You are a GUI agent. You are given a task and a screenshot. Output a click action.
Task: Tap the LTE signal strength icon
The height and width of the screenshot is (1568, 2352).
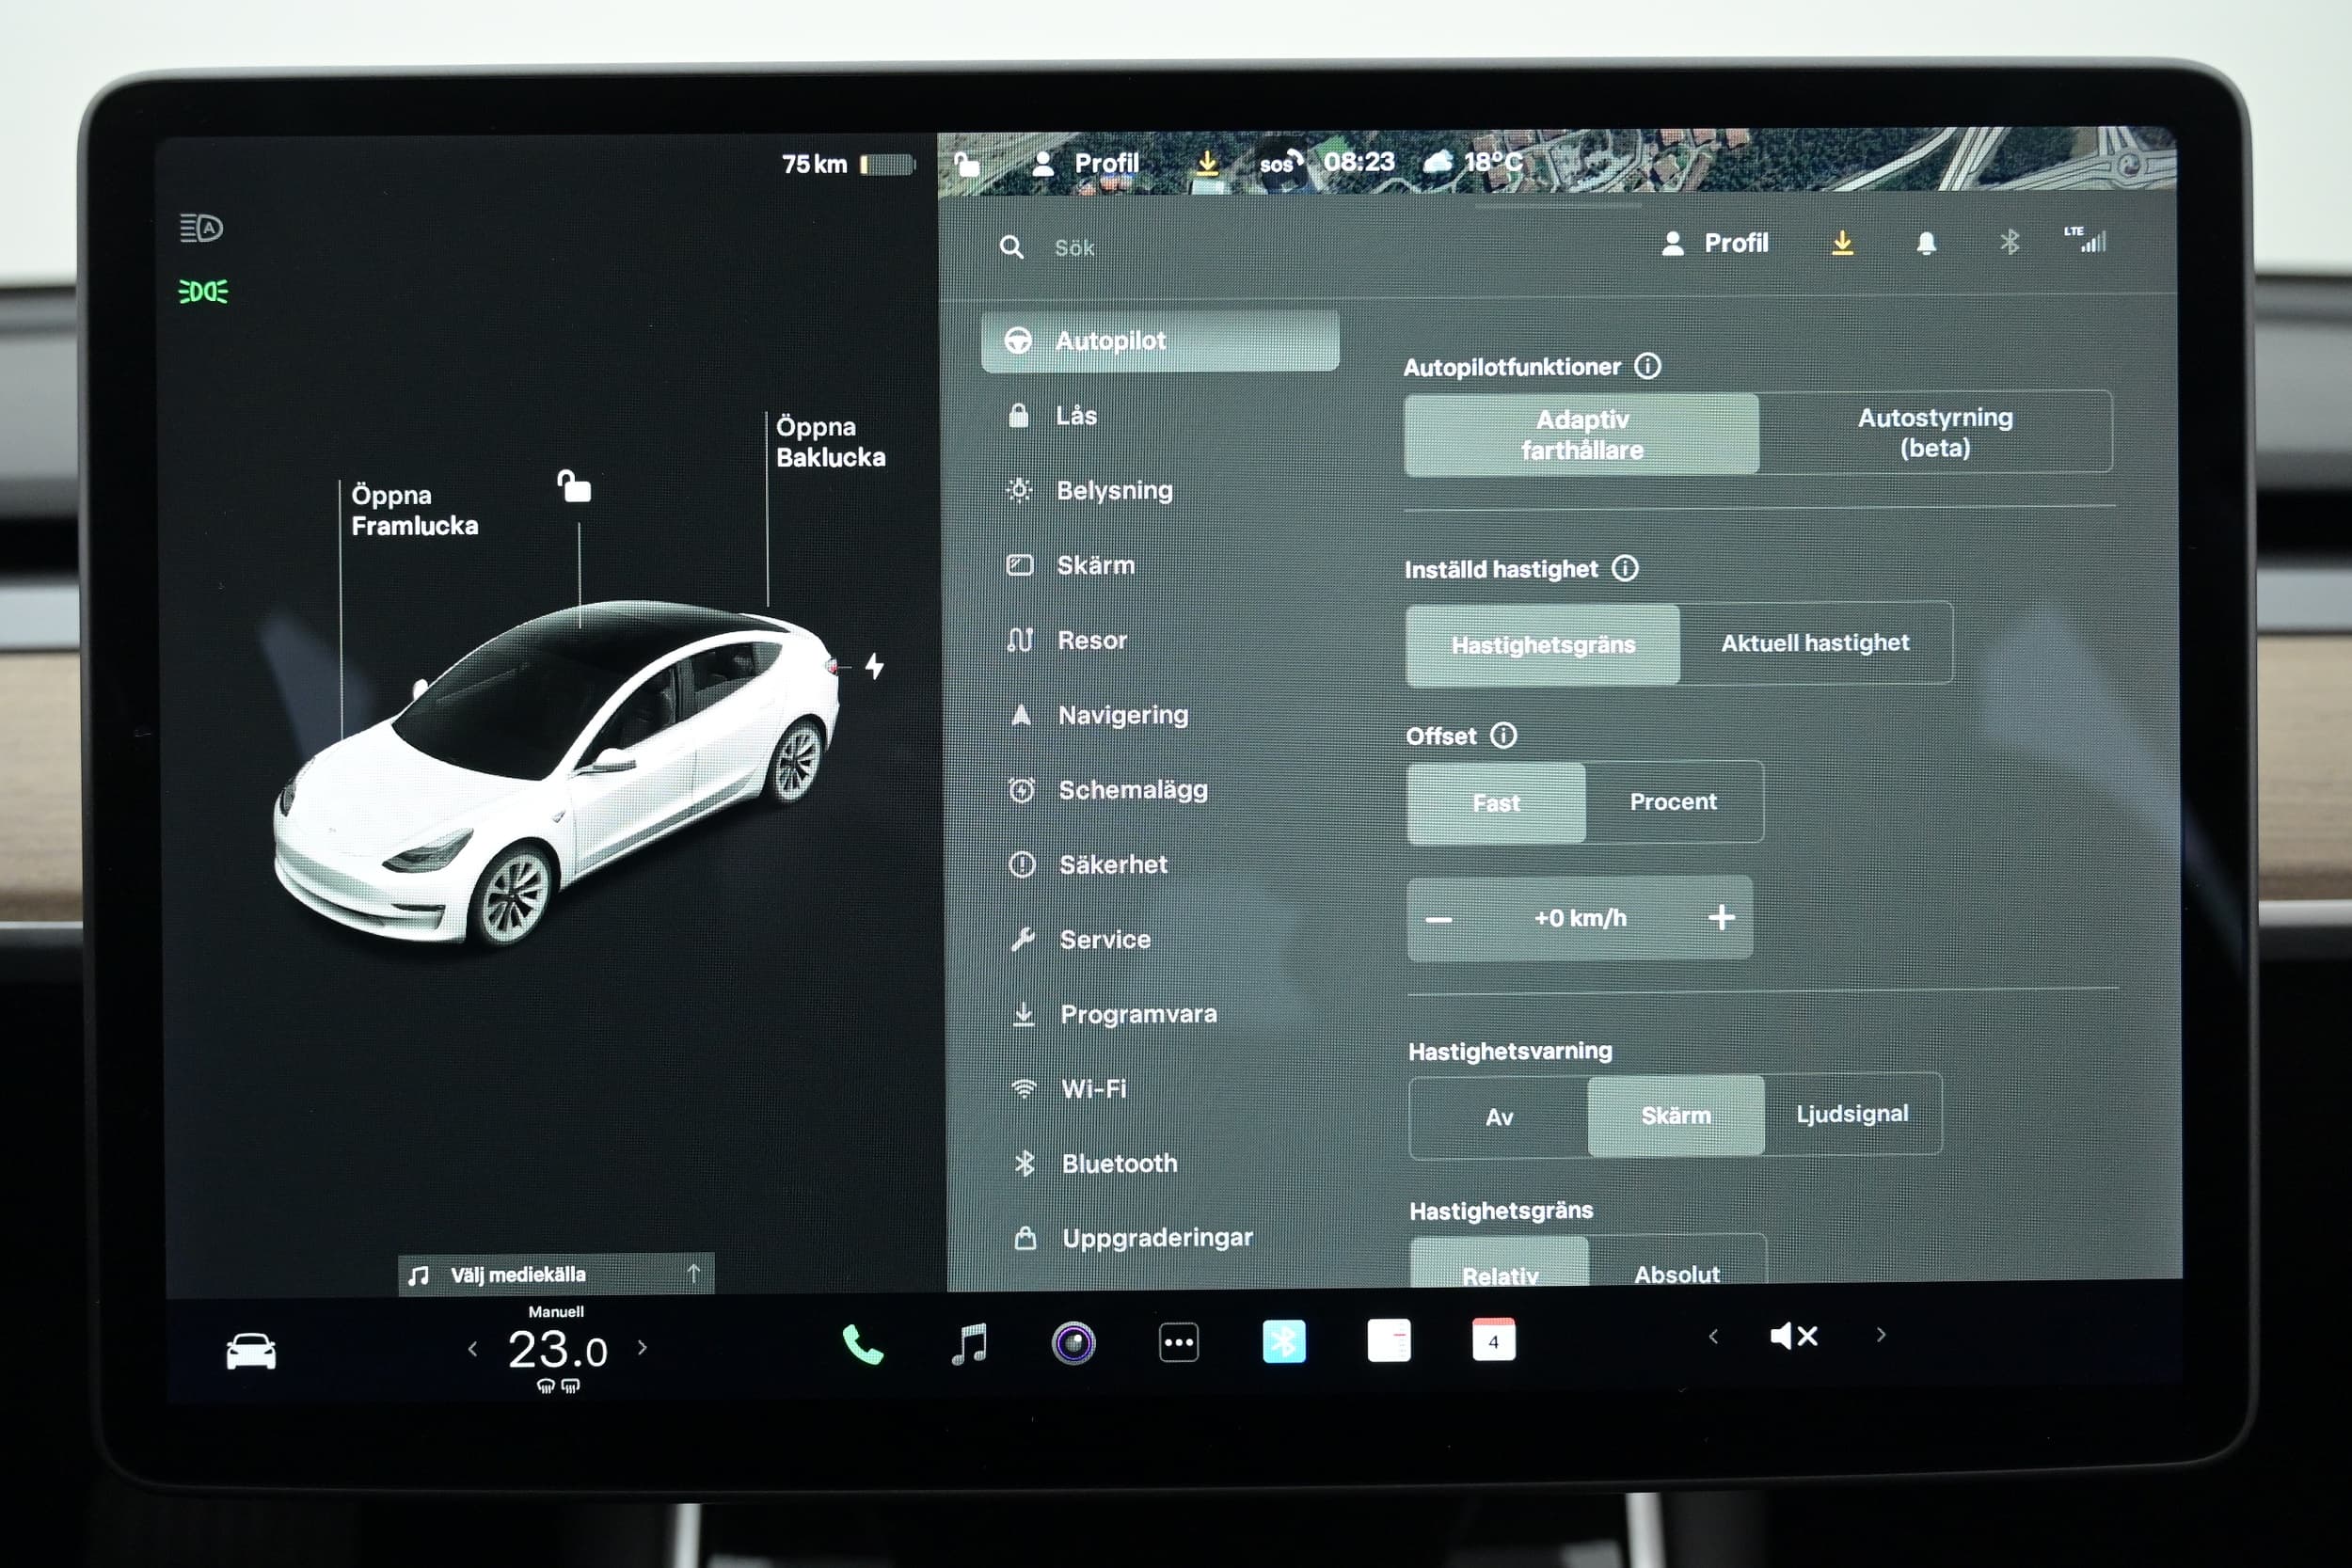(2085, 239)
